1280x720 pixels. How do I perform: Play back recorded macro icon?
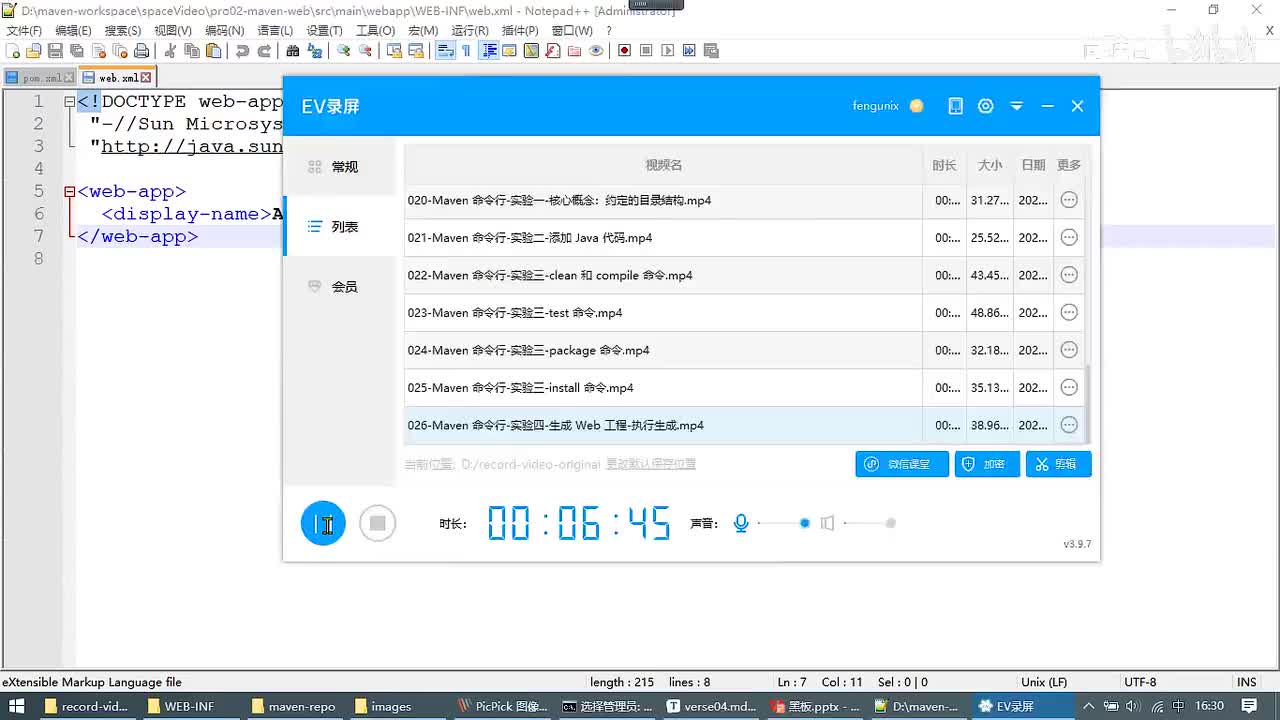pos(668,51)
